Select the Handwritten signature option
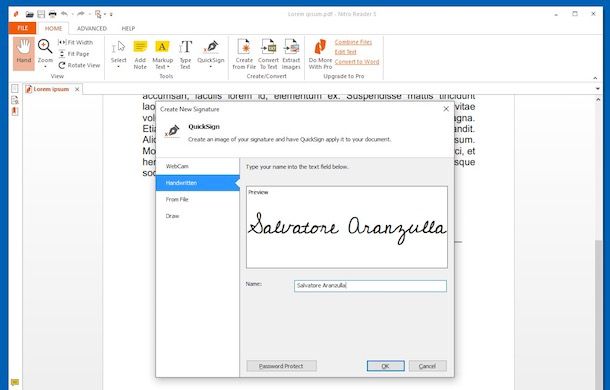Image resolution: width=610 pixels, height=390 pixels. 198,183
